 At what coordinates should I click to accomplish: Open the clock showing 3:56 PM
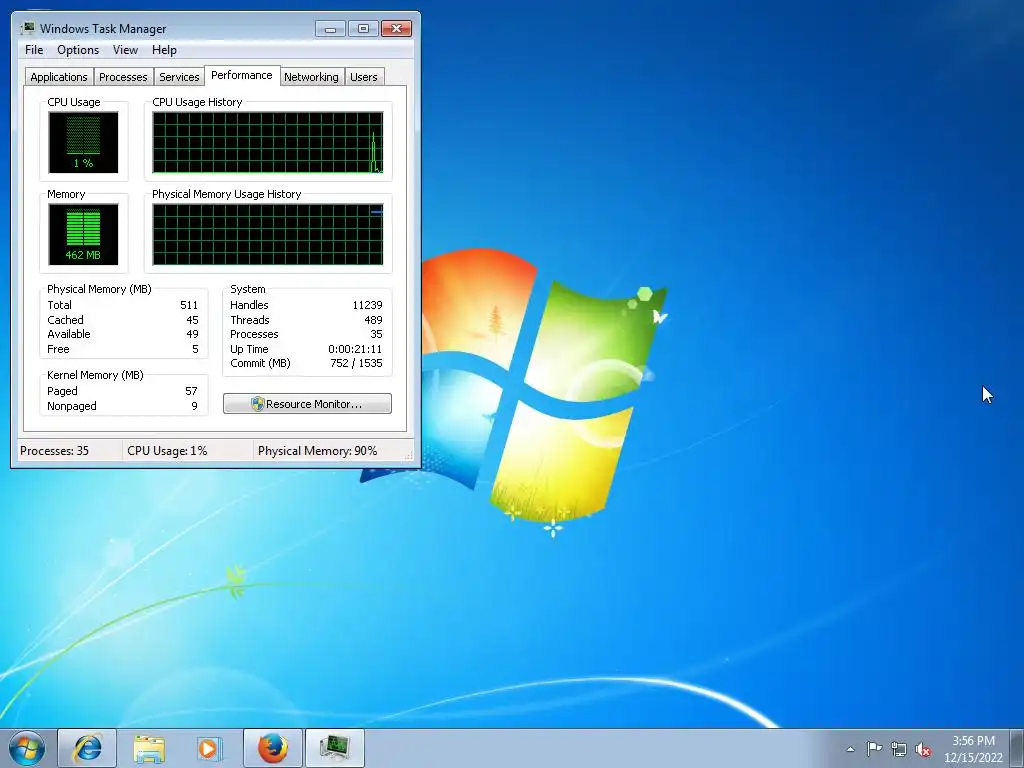point(973,741)
